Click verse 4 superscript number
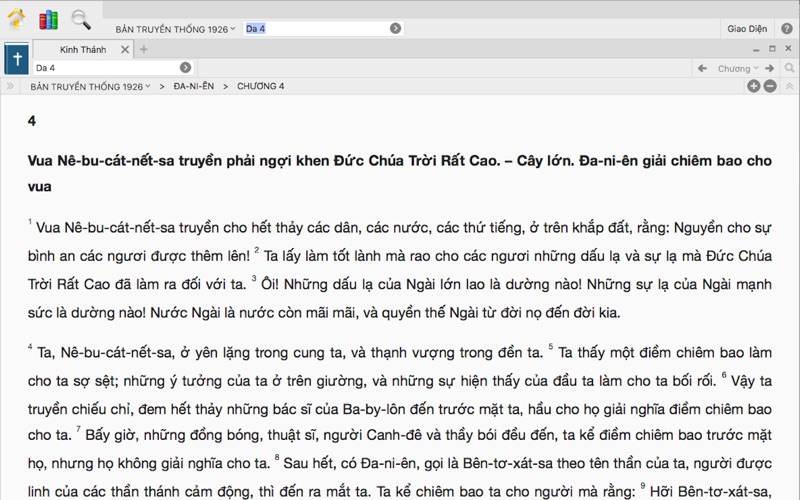800x500 pixels. point(30,346)
